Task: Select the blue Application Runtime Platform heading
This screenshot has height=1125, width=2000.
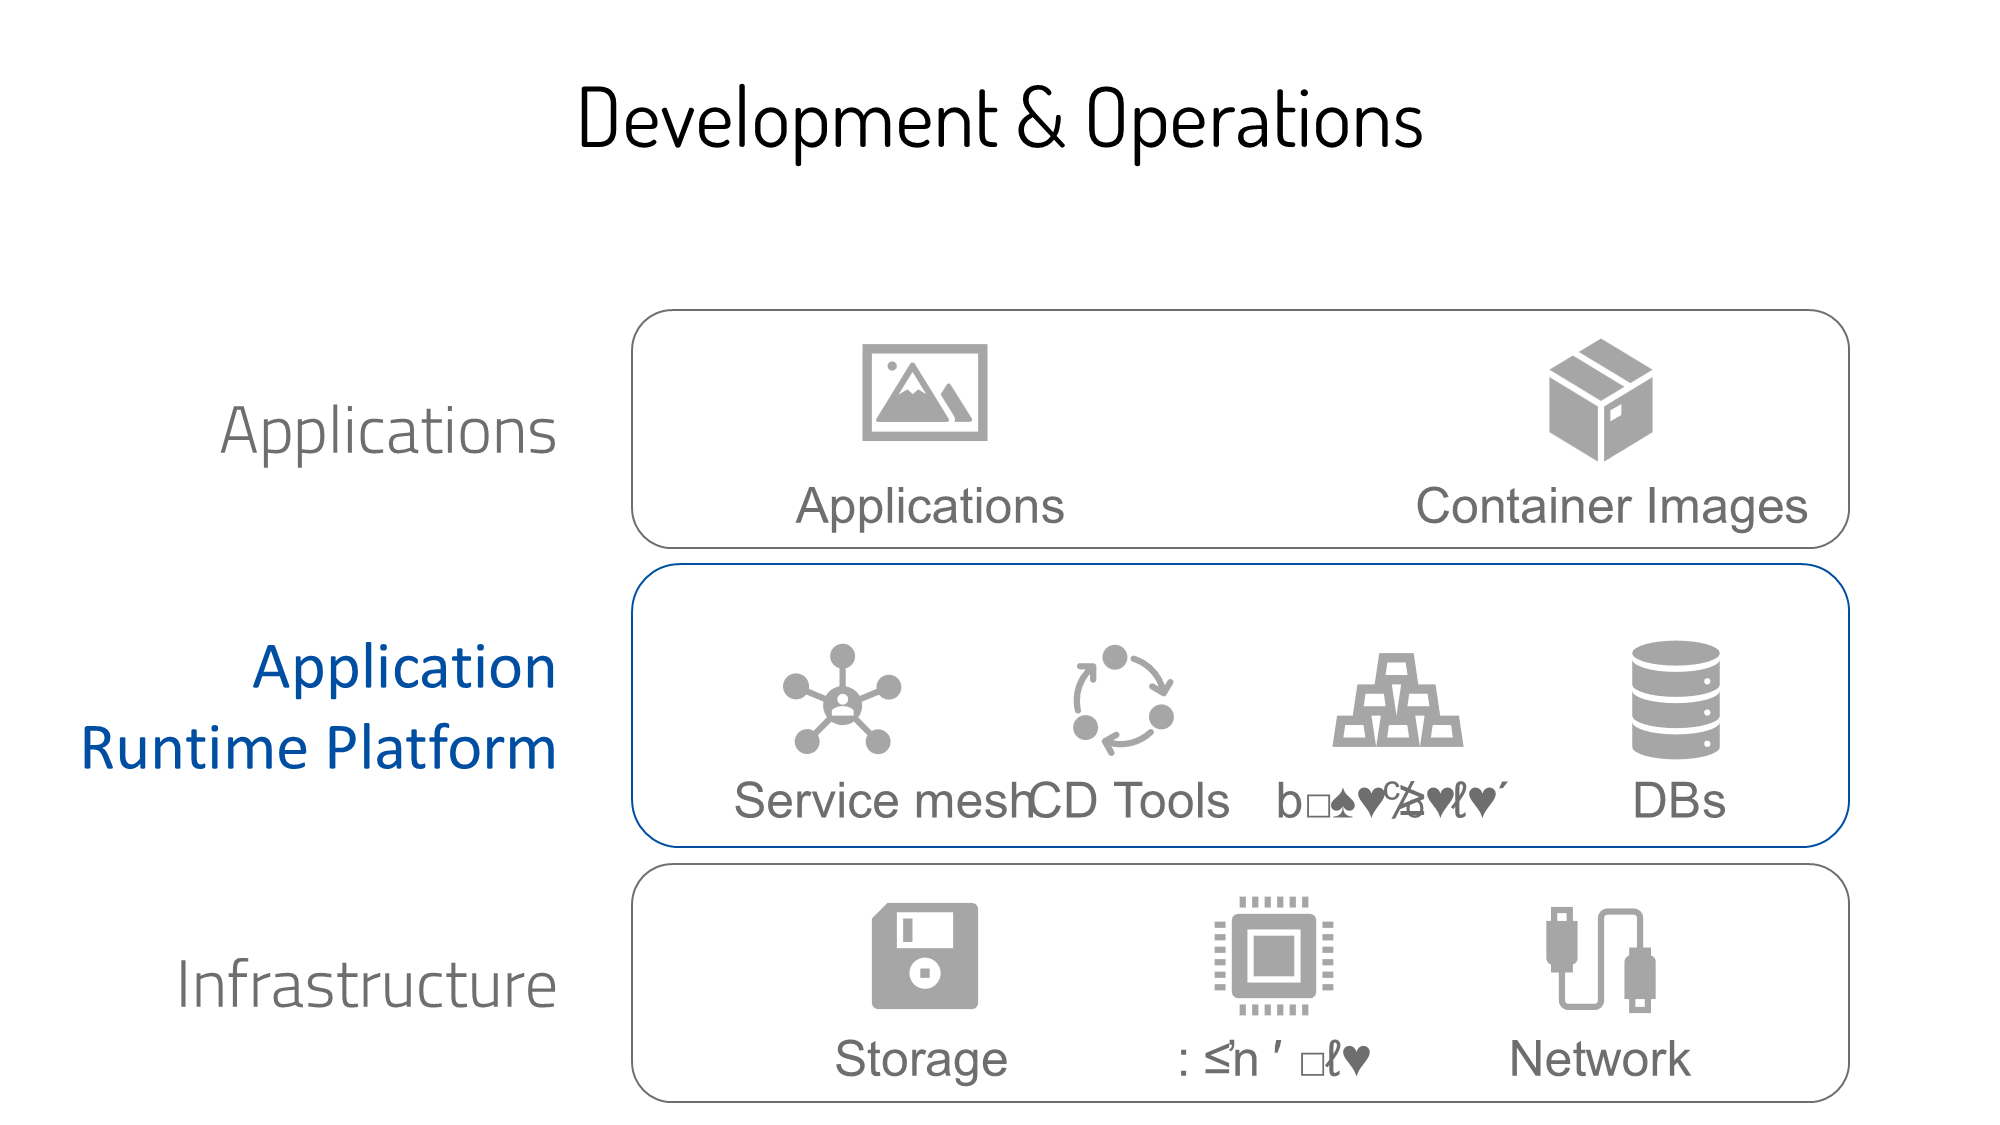Action: pos(320,707)
